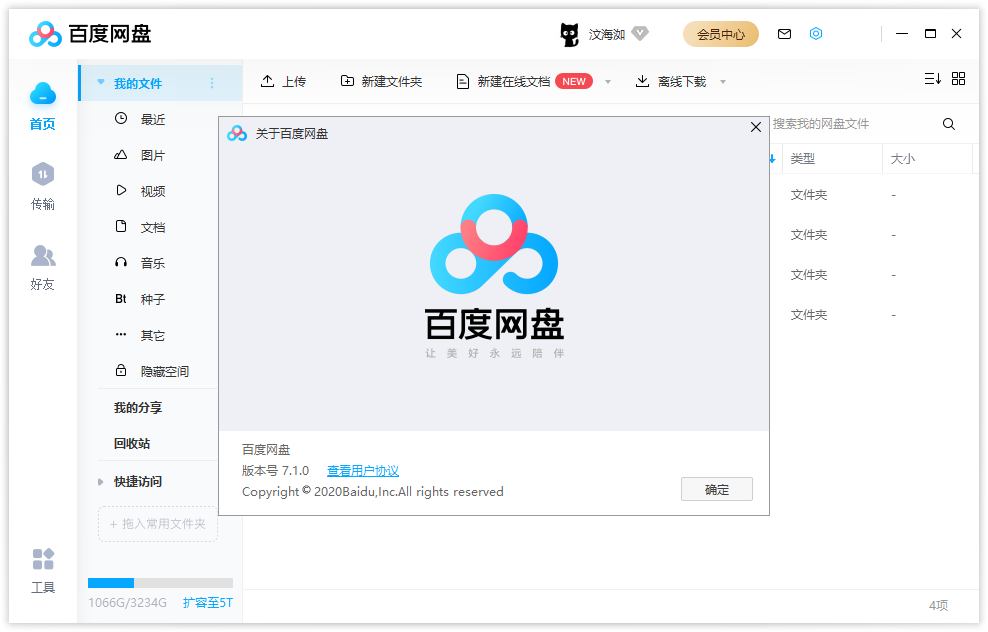The height and width of the screenshot is (632, 988).
Task: Select 我的分享 in sidebar
Action: pyautogui.click(x=138, y=408)
